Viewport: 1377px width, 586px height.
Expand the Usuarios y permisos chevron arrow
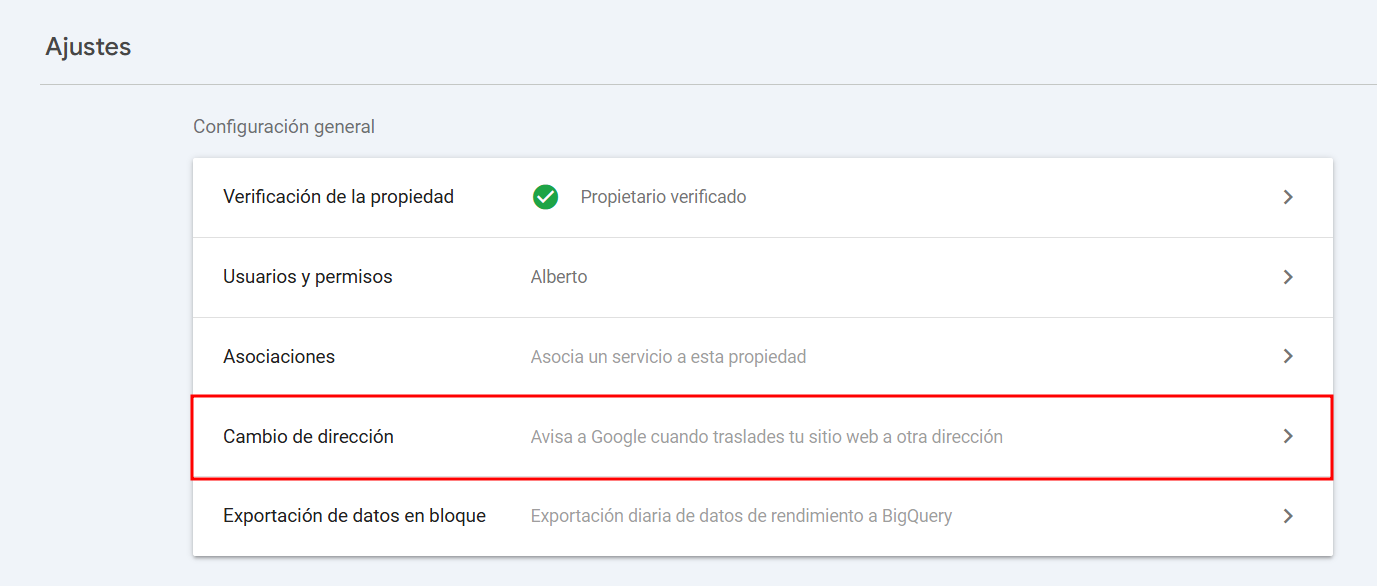(x=1288, y=277)
